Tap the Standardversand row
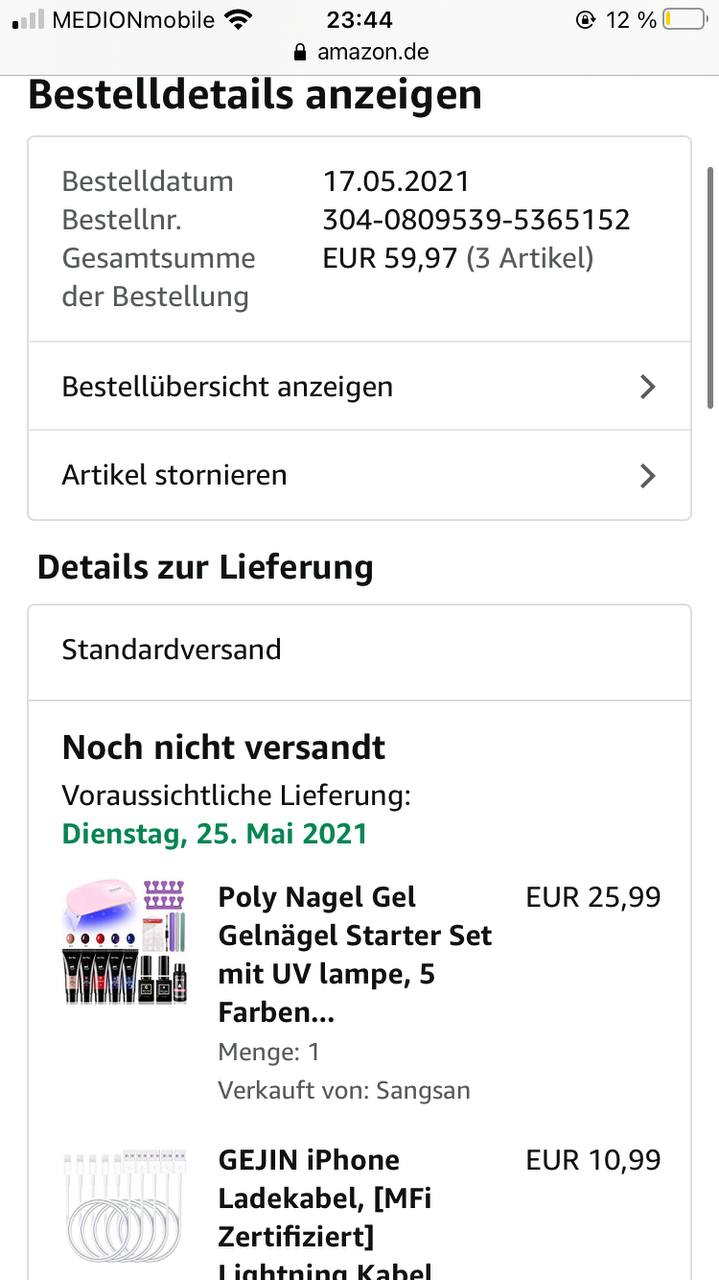Image resolution: width=719 pixels, height=1280 pixels. coord(359,650)
